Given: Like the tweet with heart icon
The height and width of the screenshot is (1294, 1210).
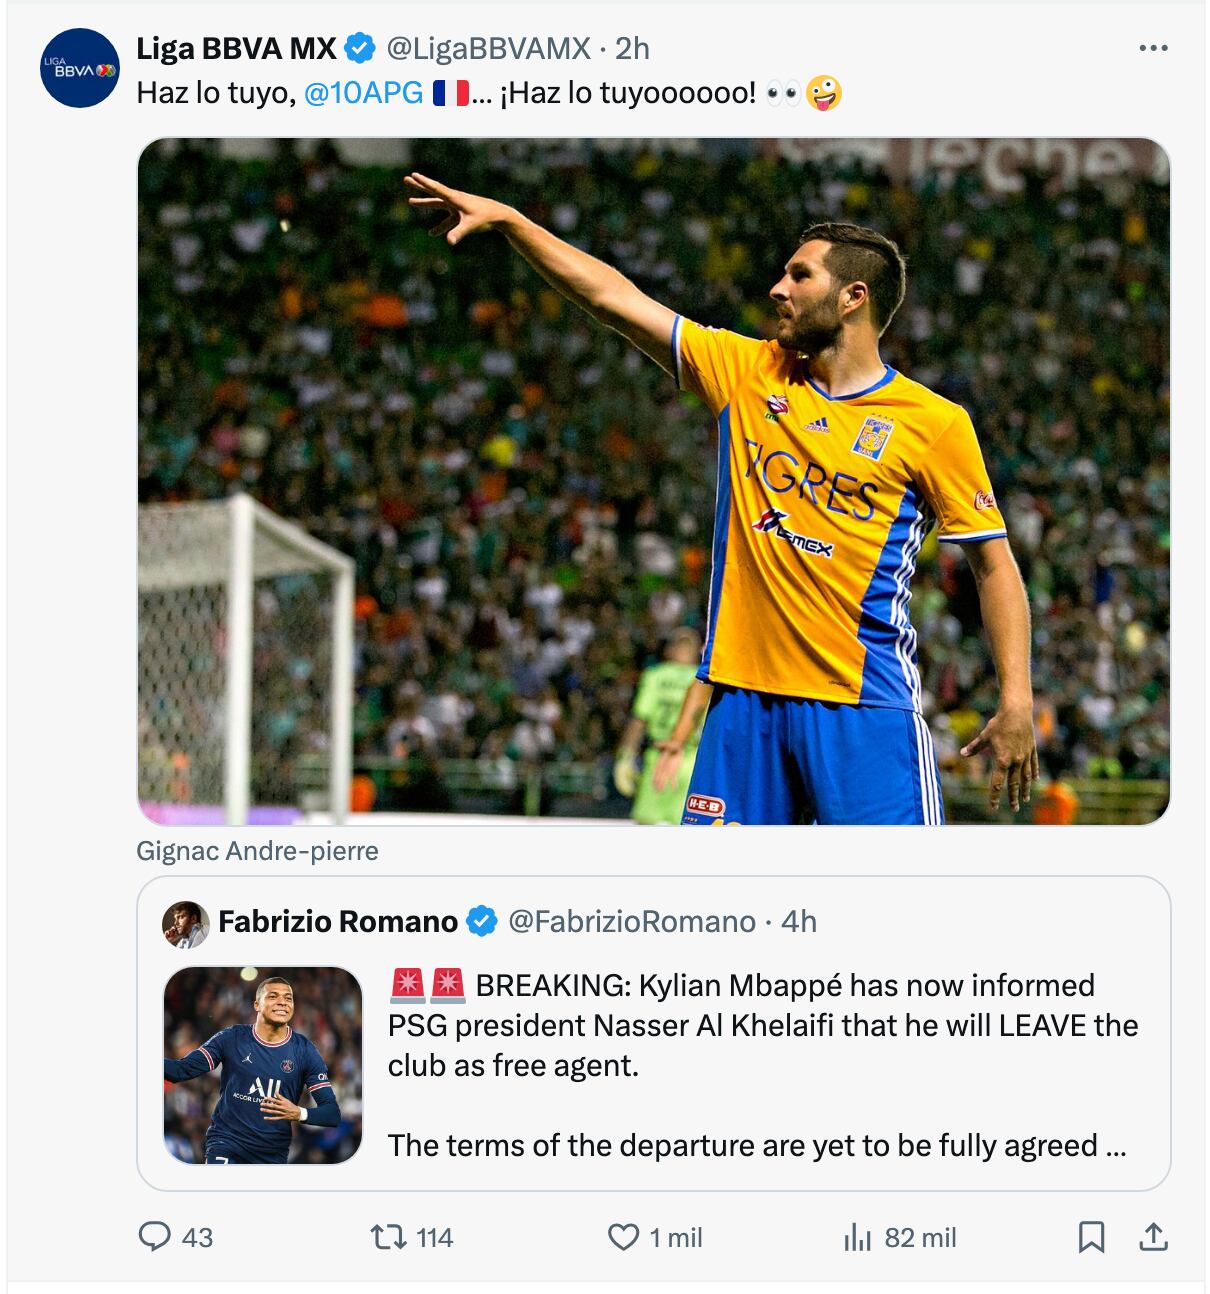Looking at the screenshot, I should tap(623, 1237).
